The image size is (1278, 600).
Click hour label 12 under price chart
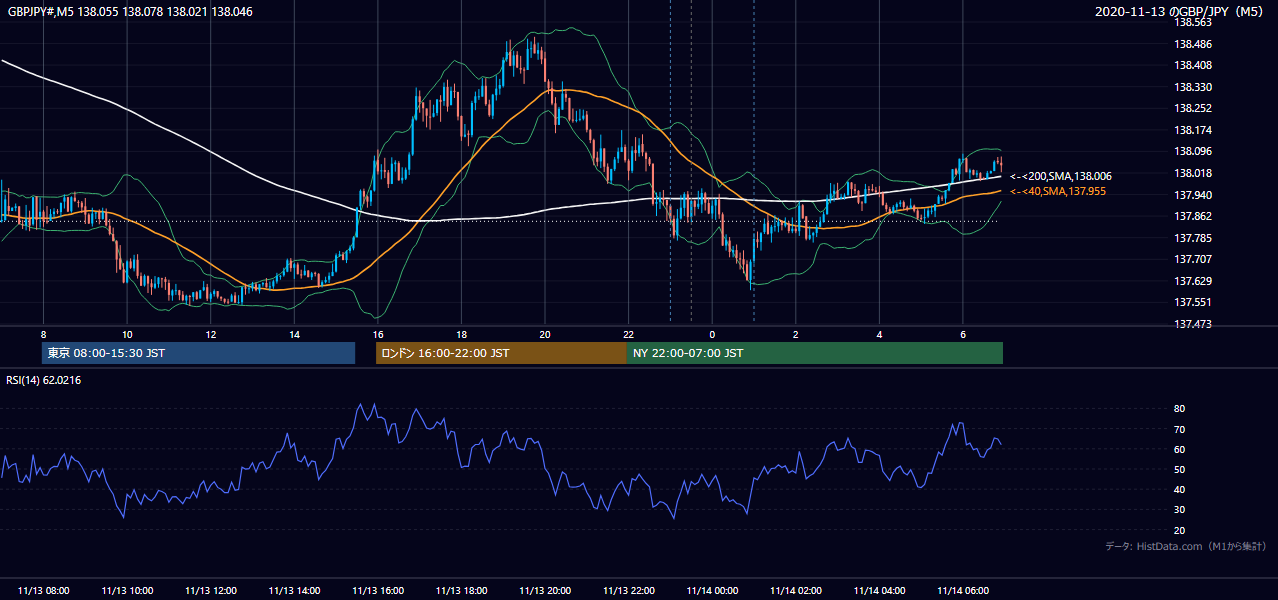pyautogui.click(x=211, y=334)
